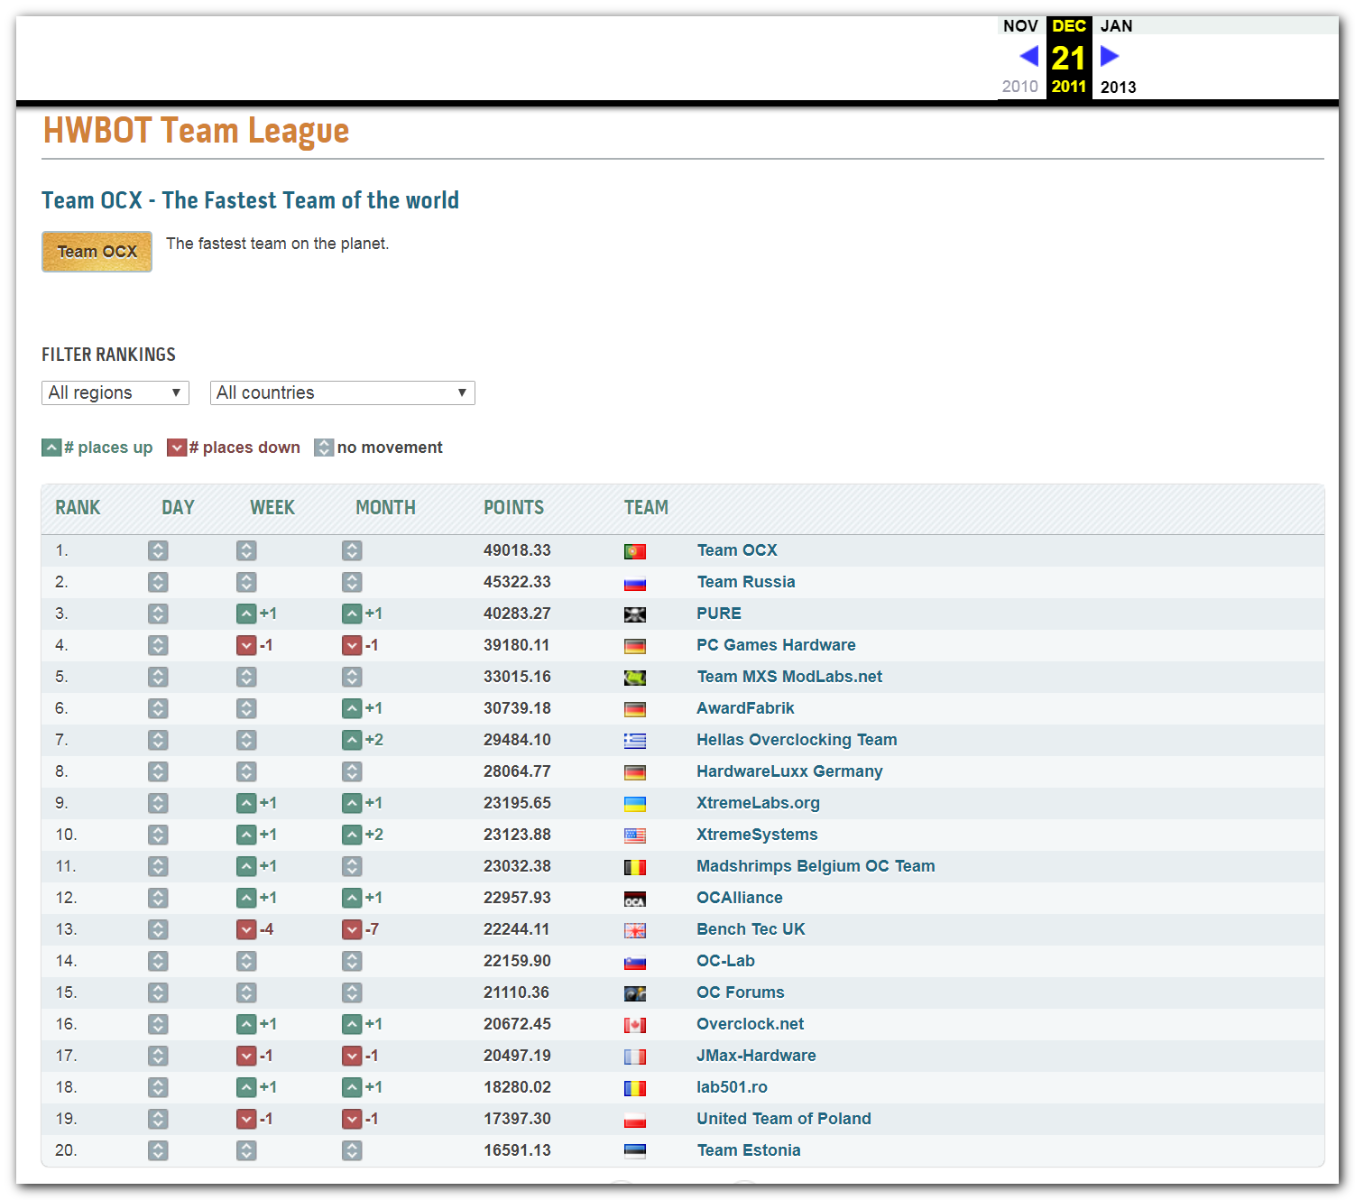
Task: Click the points value 49018.33
Action: (x=517, y=551)
